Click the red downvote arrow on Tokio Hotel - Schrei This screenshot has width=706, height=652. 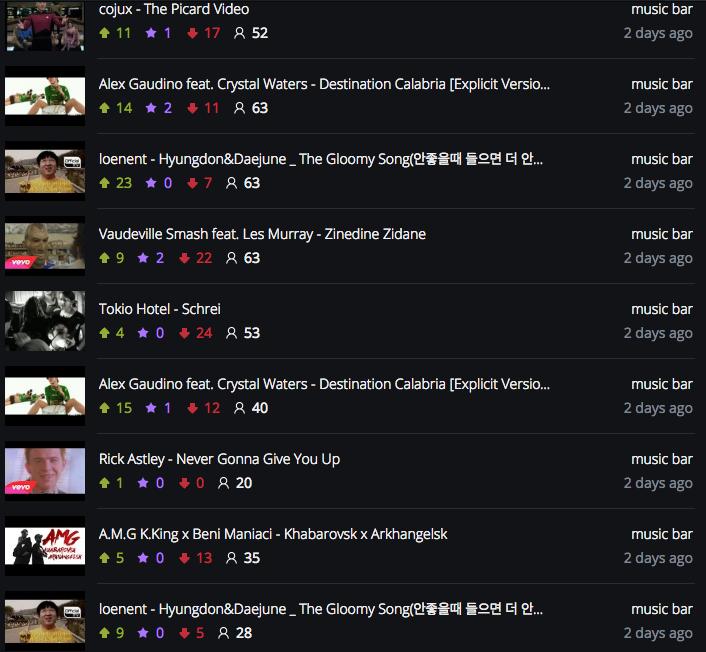pyautogui.click(x=184, y=333)
